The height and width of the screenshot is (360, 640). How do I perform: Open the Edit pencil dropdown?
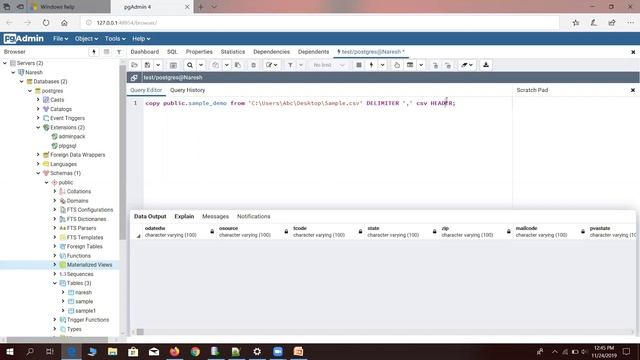click(x=271, y=65)
